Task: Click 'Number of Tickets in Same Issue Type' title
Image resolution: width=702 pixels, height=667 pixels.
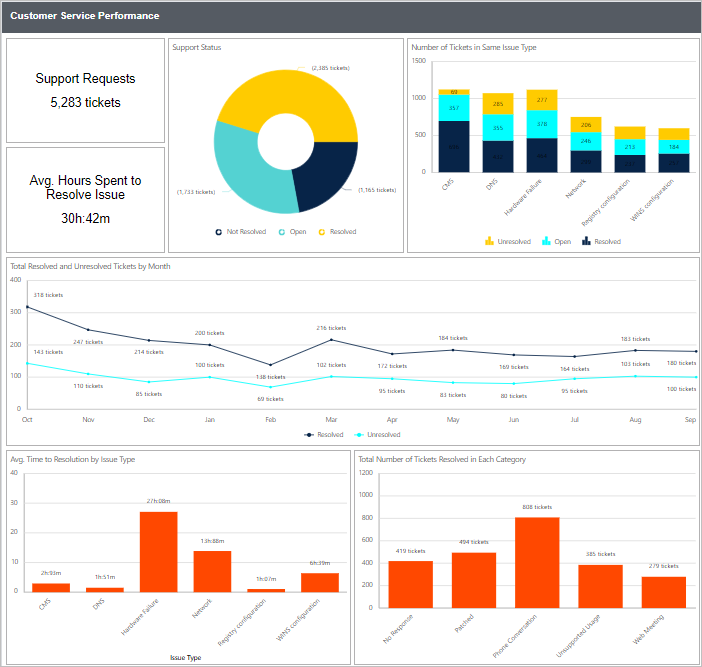Action: [x=474, y=47]
